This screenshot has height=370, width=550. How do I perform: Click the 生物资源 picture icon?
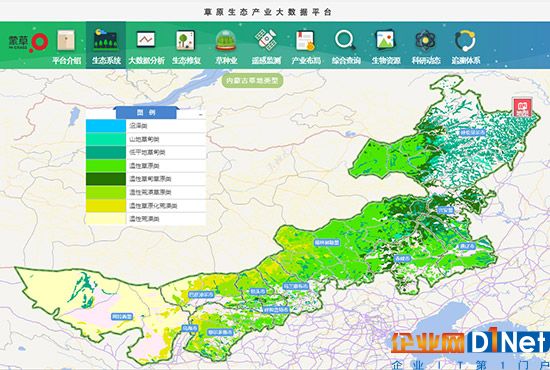[x=385, y=40]
